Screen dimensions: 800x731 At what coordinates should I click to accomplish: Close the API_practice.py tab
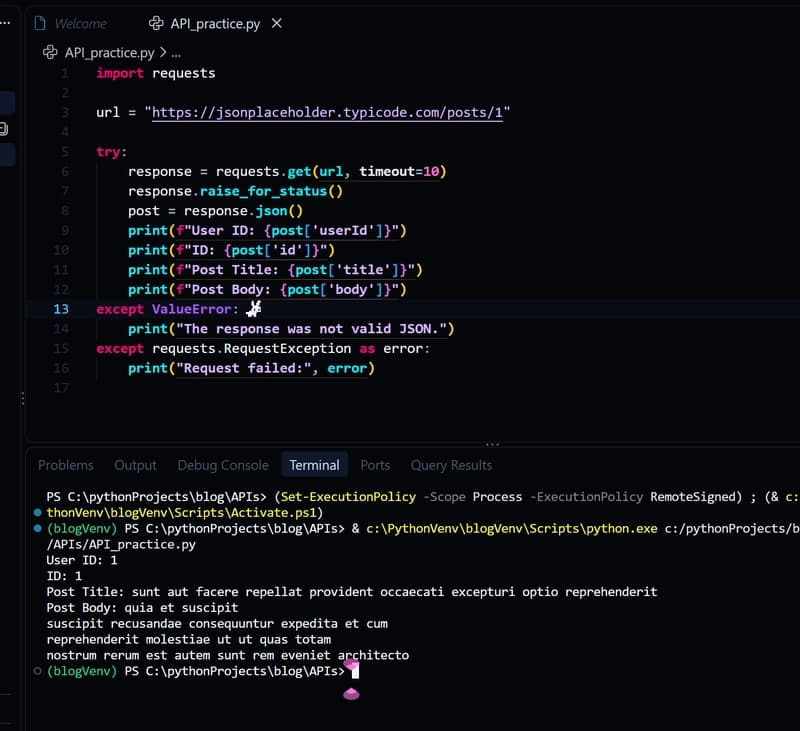pyautogui.click(x=277, y=23)
